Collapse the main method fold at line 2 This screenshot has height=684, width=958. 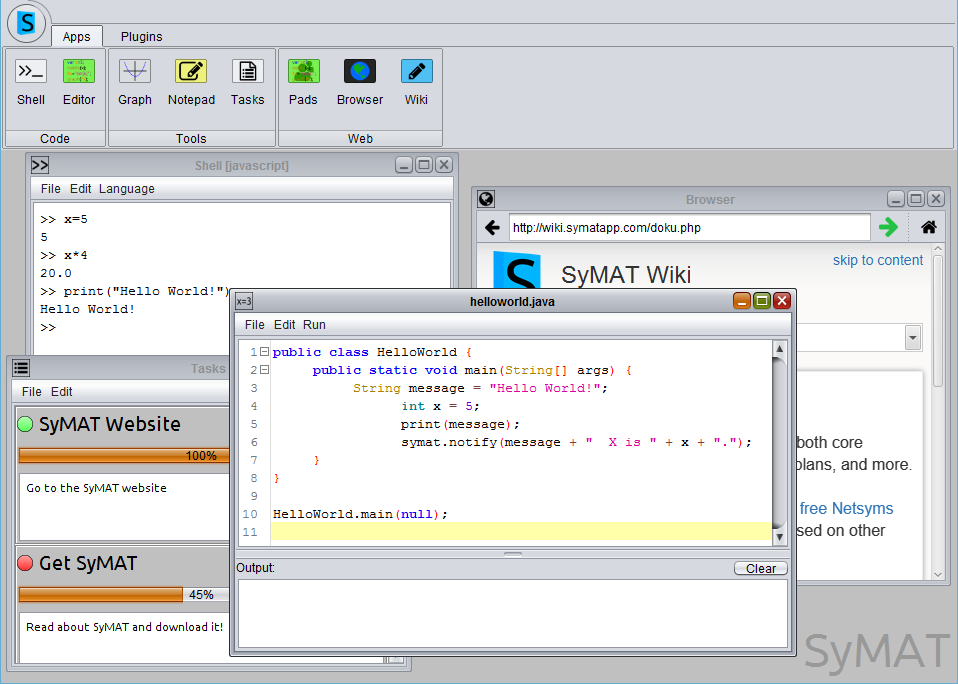264,370
